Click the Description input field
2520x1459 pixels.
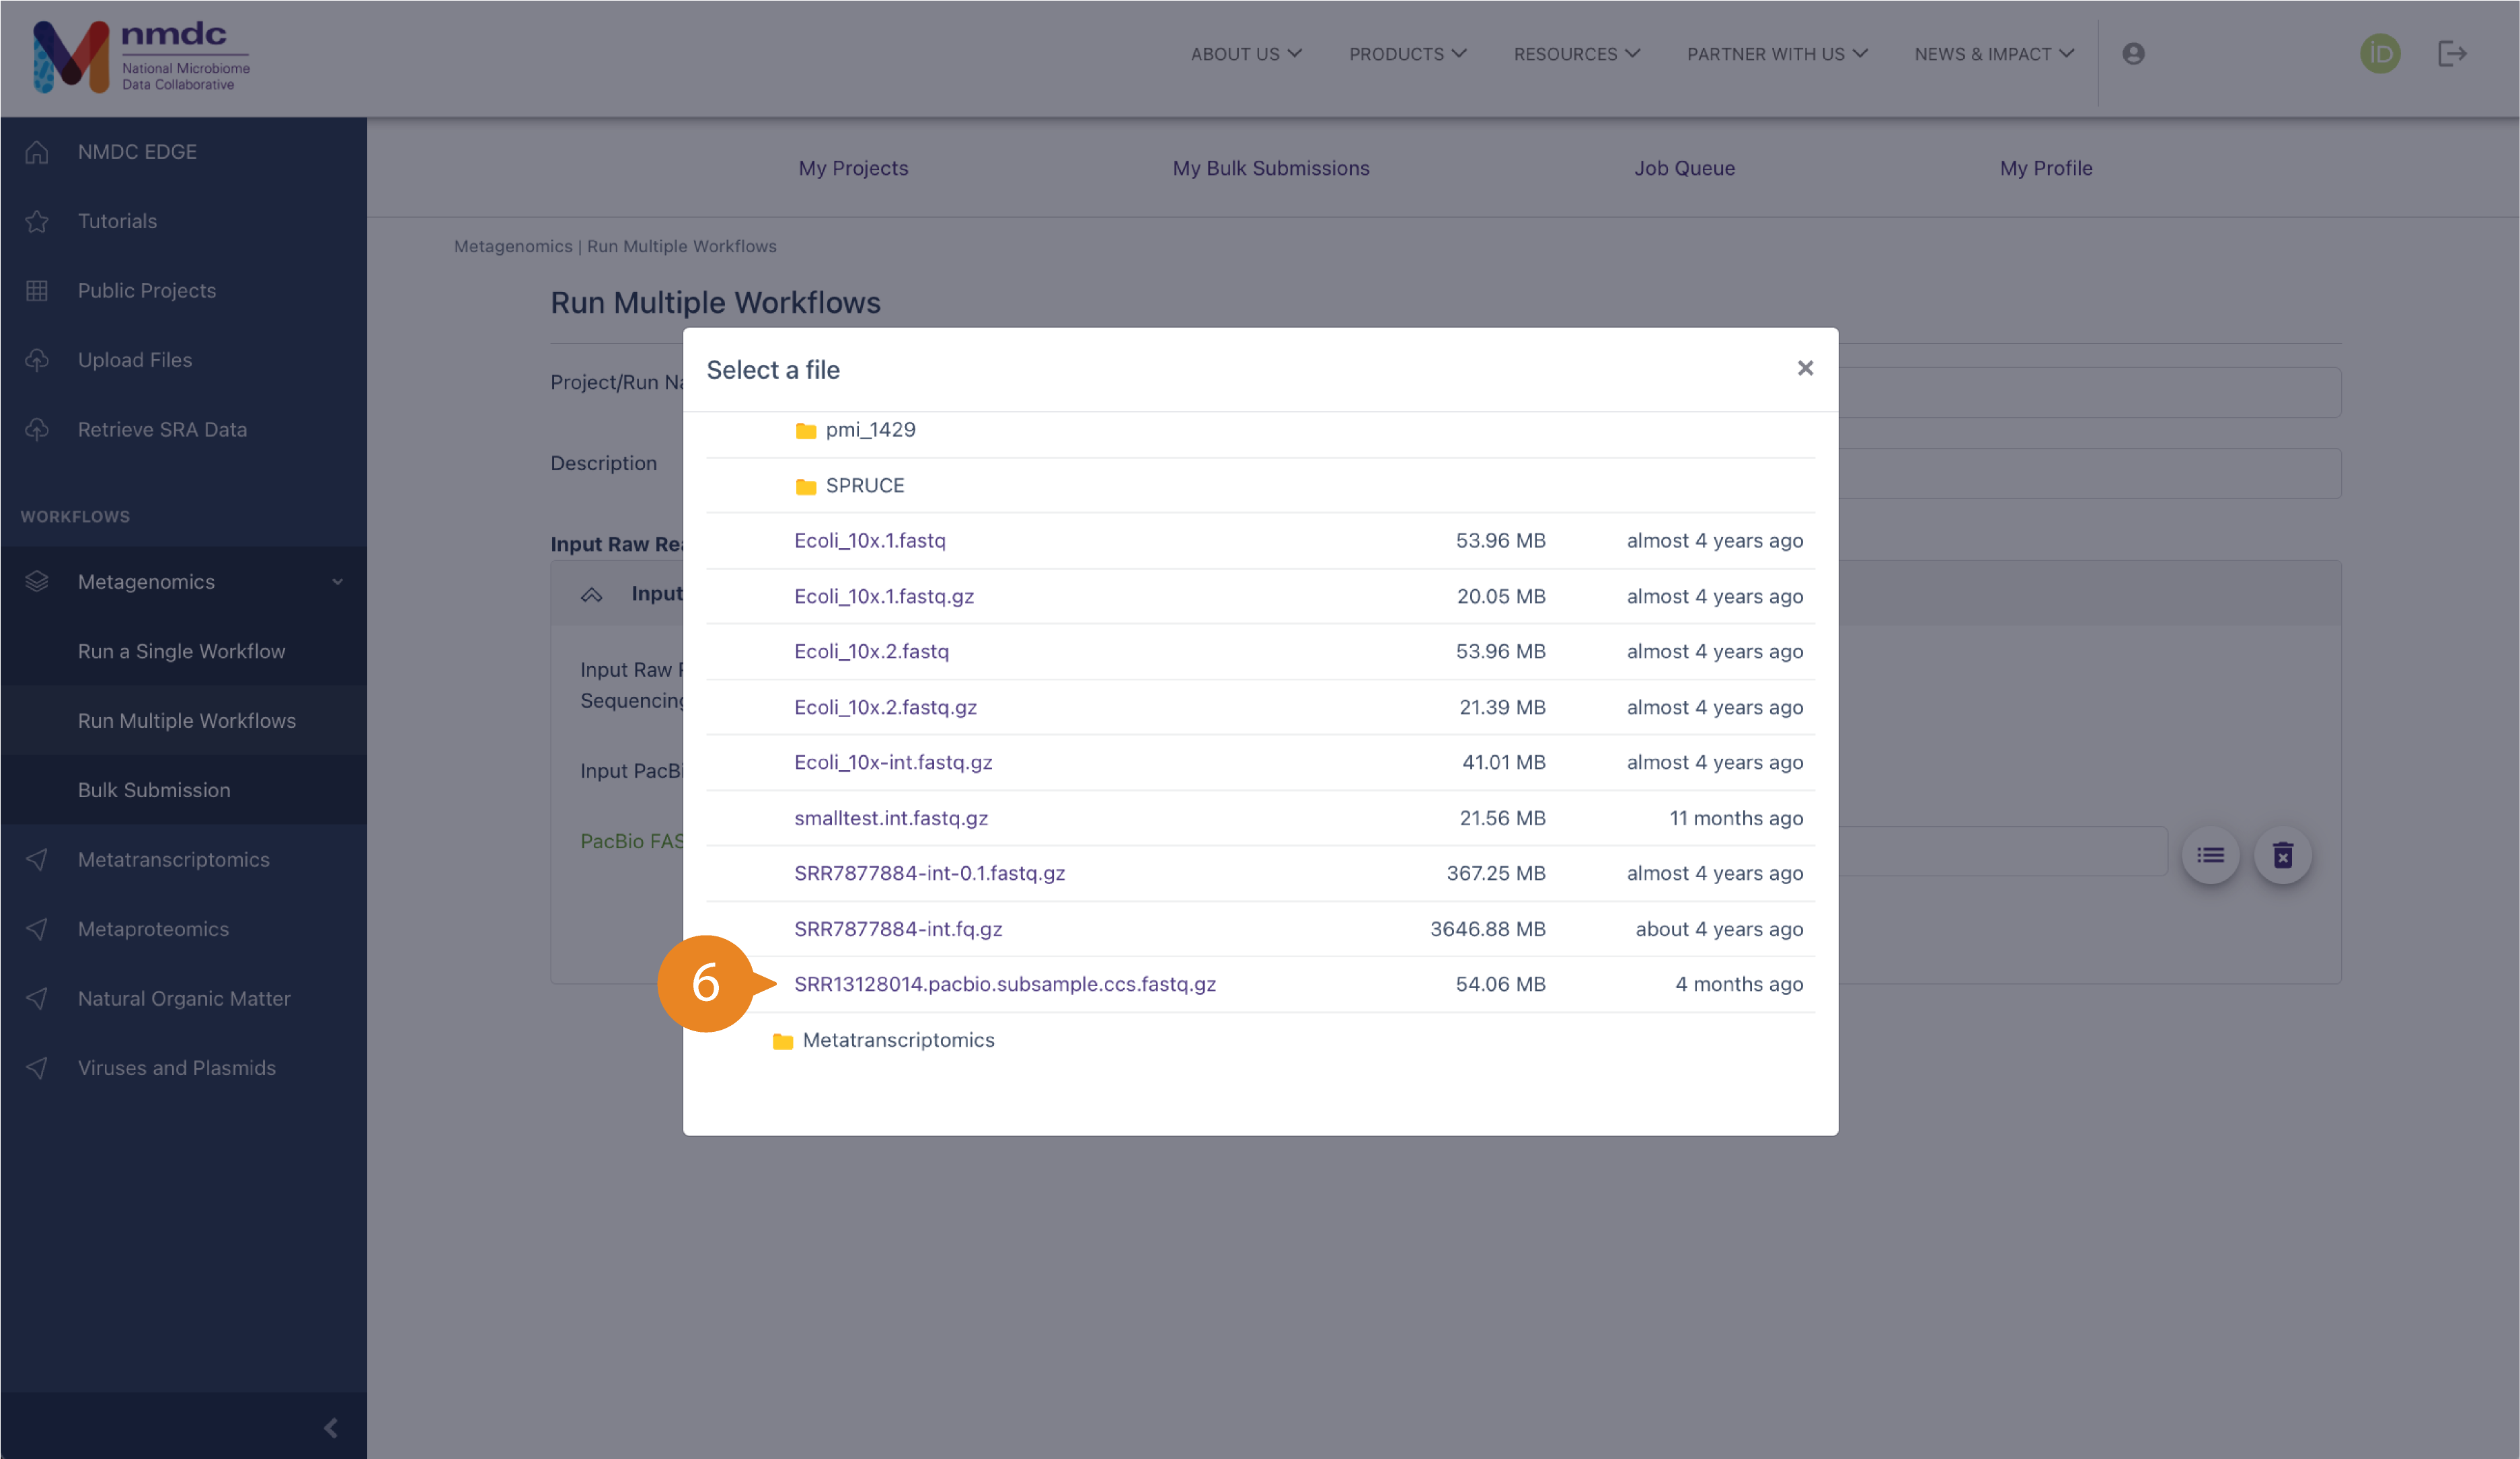2090,473
